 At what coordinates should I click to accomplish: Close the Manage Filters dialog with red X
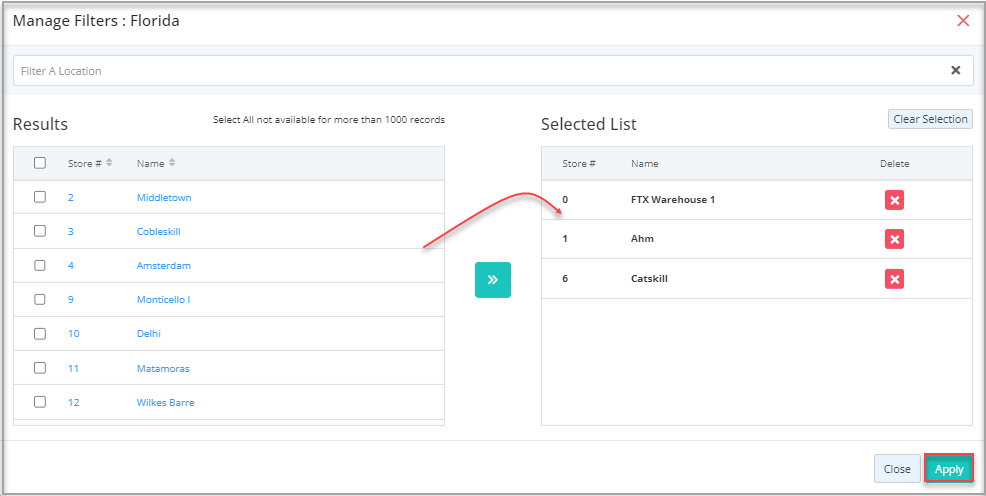pyautogui.click(x=963, y=21)
